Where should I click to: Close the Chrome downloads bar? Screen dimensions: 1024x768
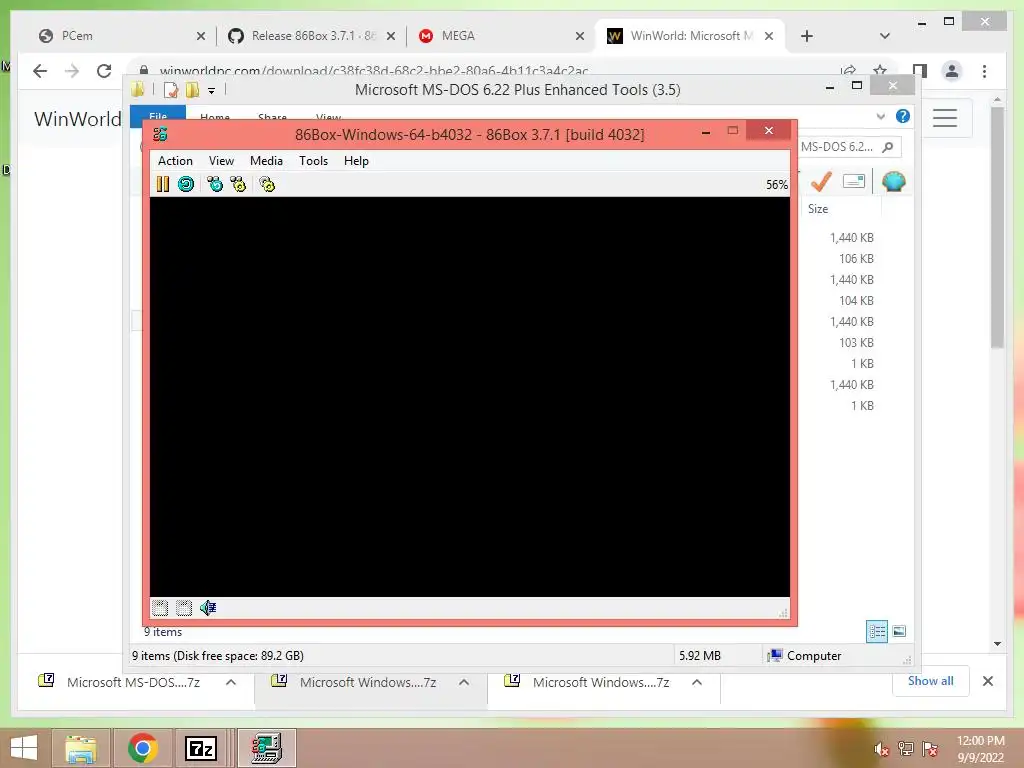click(987, 681)
